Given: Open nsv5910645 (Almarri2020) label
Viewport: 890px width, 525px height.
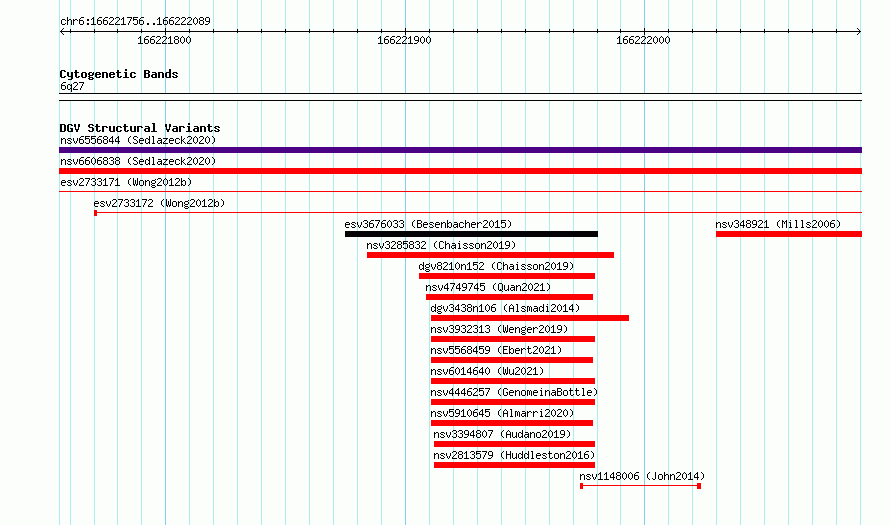Looking at the screenshot, I should click(502, 413).
